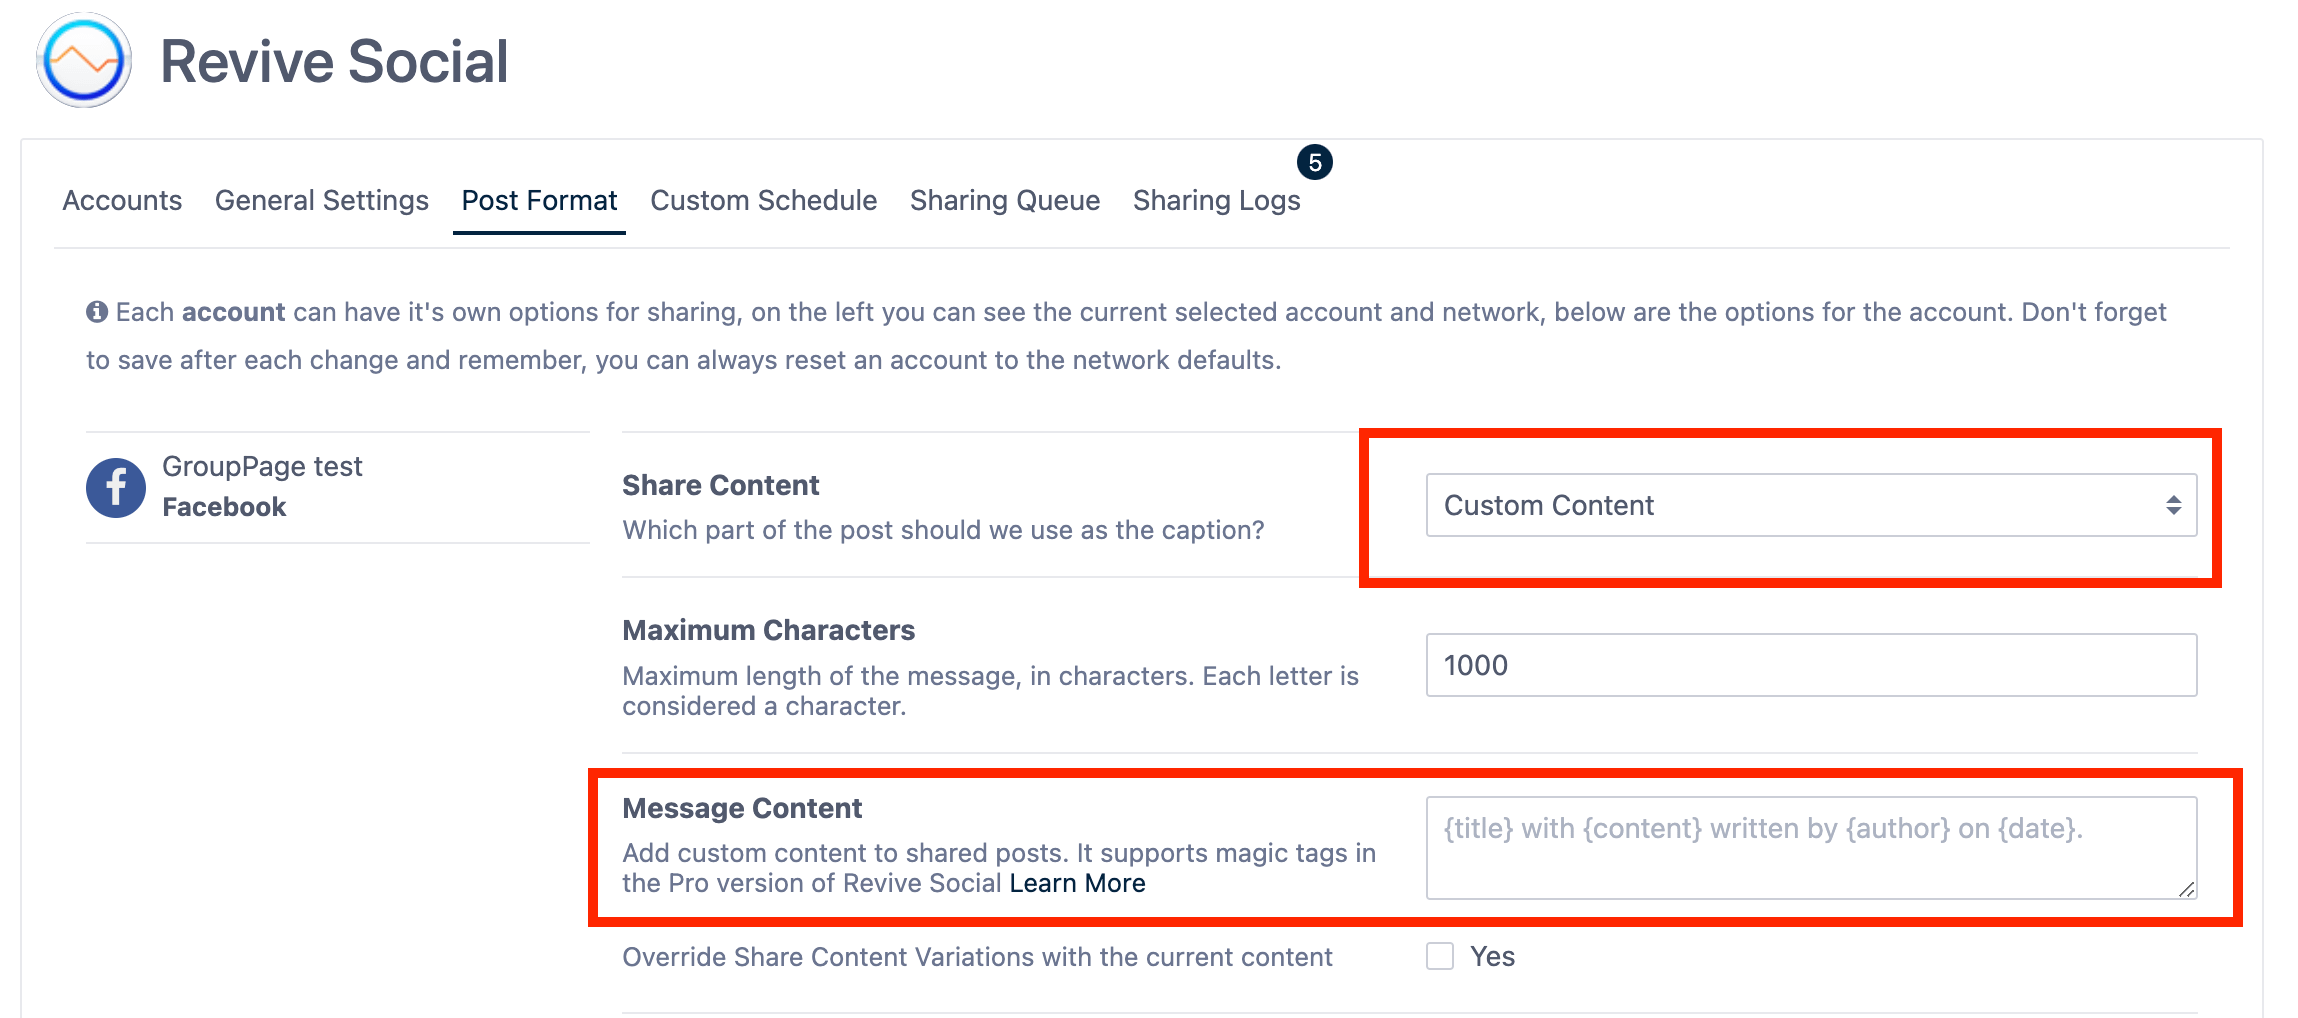Click the Message Content textarea resize handle
Image resolution: width=2298 pixels, height=1018 pixels.
[2186, 889]
